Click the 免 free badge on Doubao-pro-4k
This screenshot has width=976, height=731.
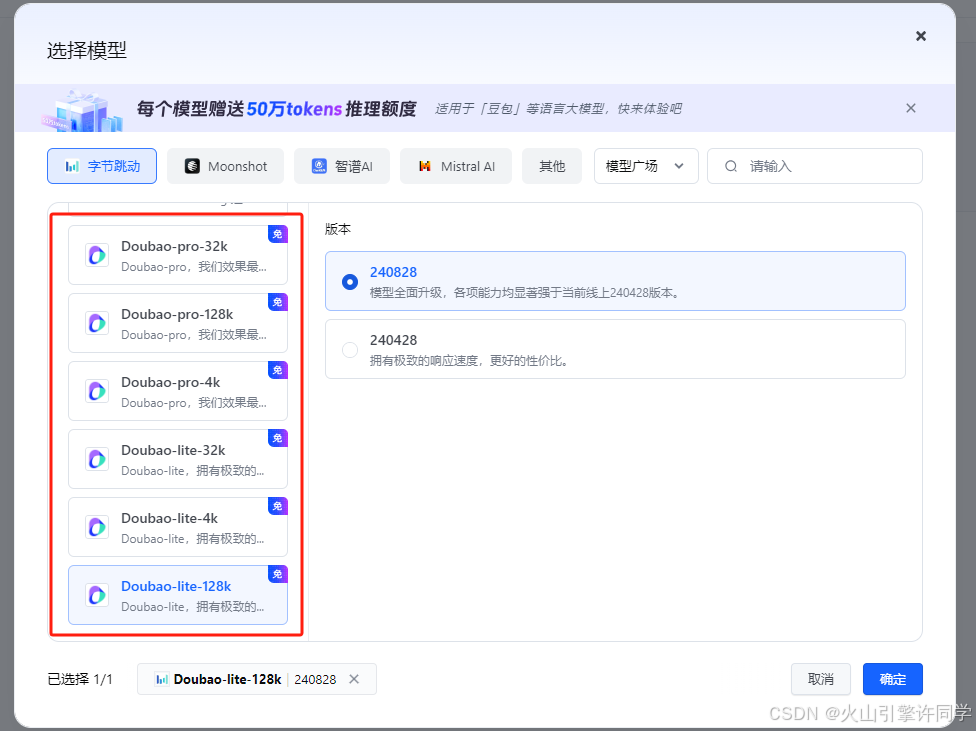(x=278, y=370)
